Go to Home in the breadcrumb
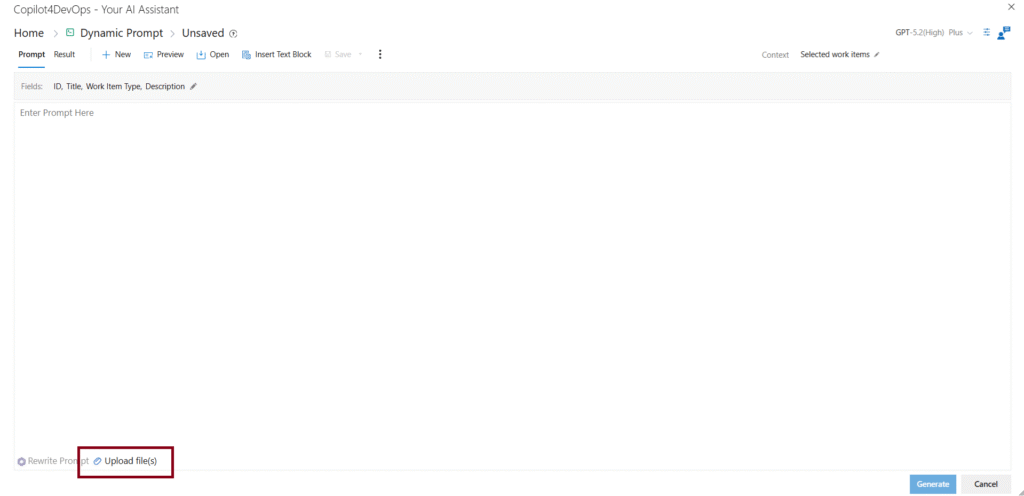1024x496 pixels. [28, 33]
